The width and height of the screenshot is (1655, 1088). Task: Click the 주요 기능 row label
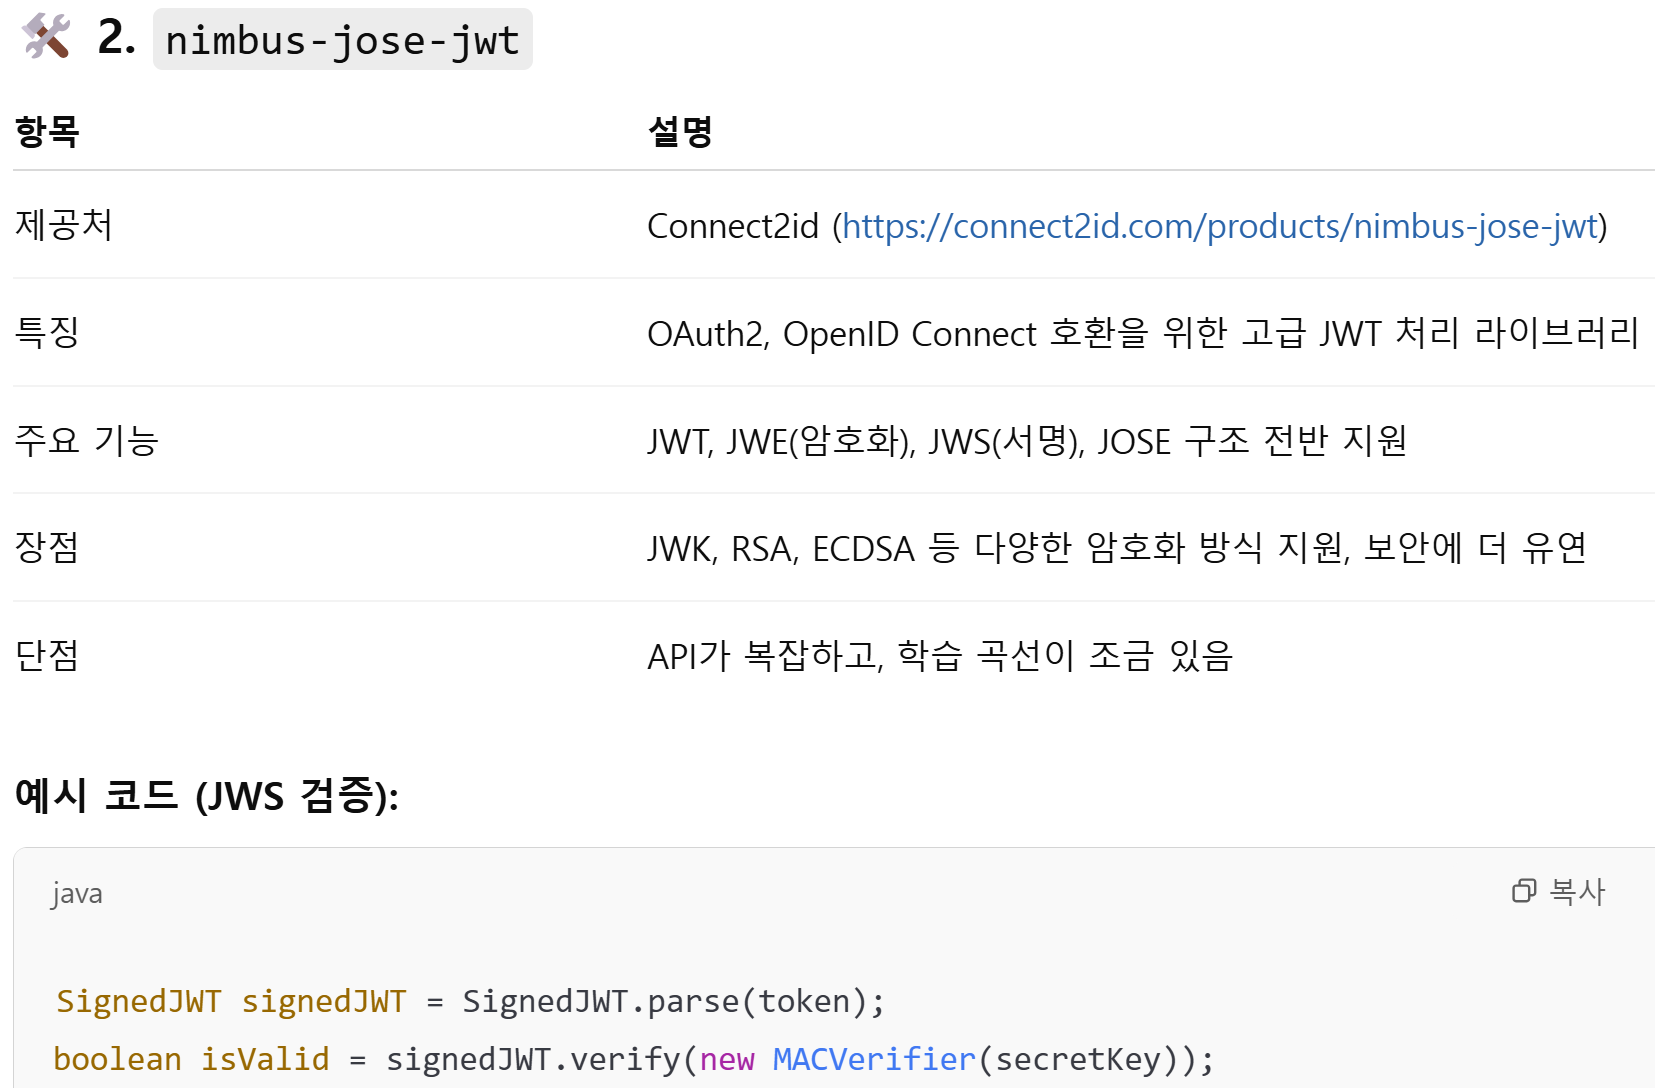(87, 440)
